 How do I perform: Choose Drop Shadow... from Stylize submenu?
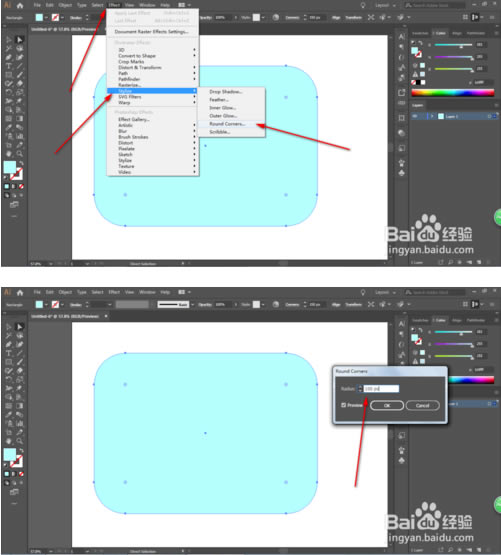(x=226, y=92)
